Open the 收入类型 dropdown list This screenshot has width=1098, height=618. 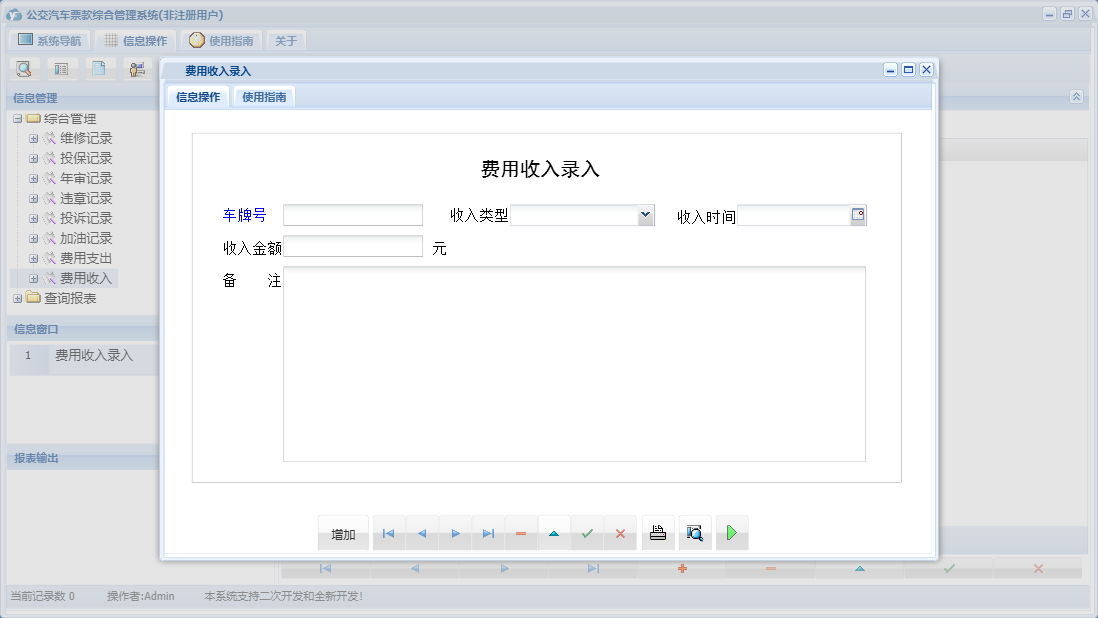pyautogui.click(x=644, y=214)
